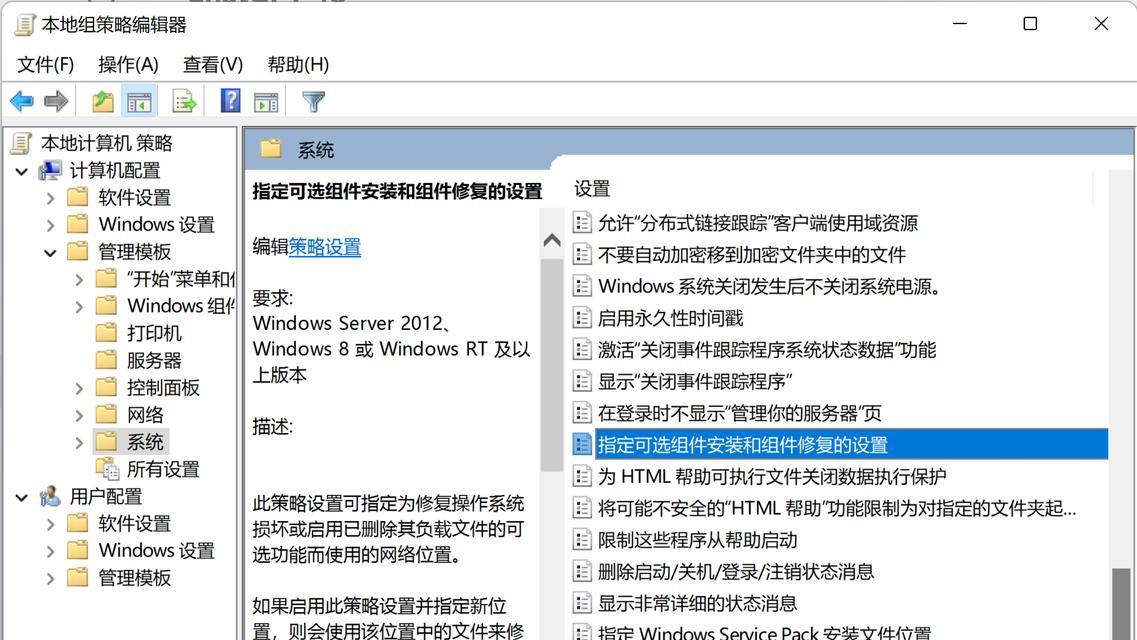Screen dimensions: 1137x640
Task: Select the 启用永久性时间戳 setting
Action: (670, 317)
